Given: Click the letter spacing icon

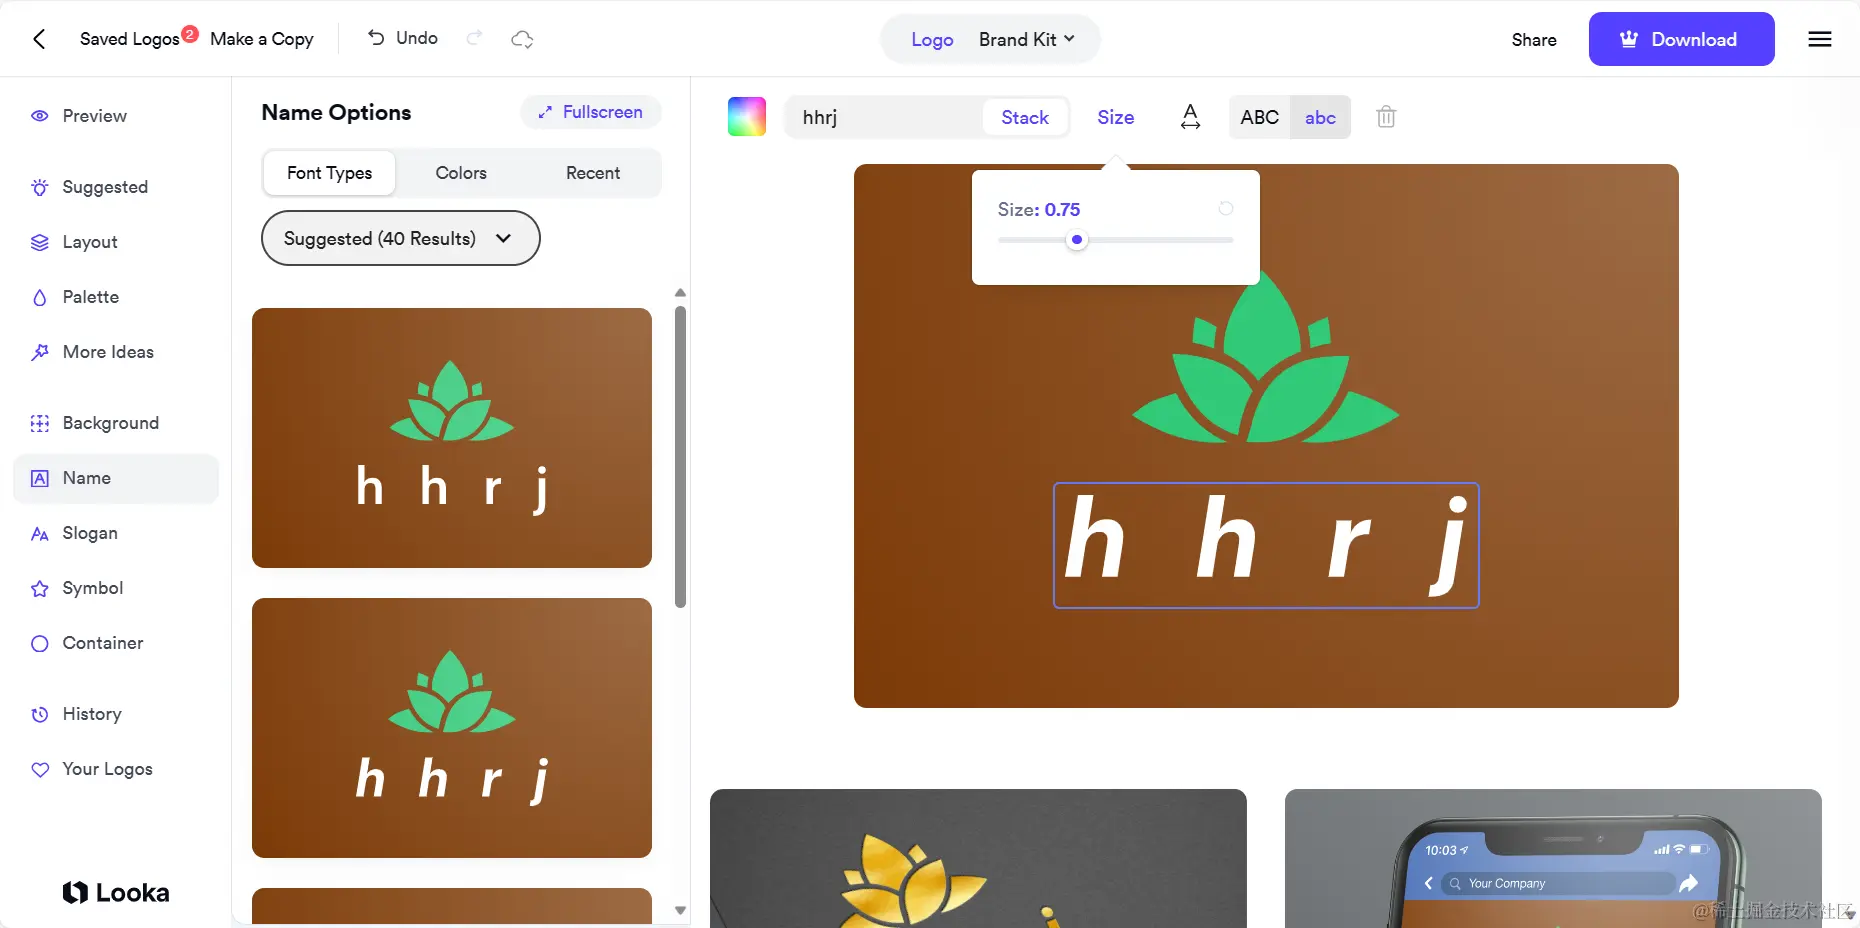Looking at the screenshot, I should coord(1190,117).
